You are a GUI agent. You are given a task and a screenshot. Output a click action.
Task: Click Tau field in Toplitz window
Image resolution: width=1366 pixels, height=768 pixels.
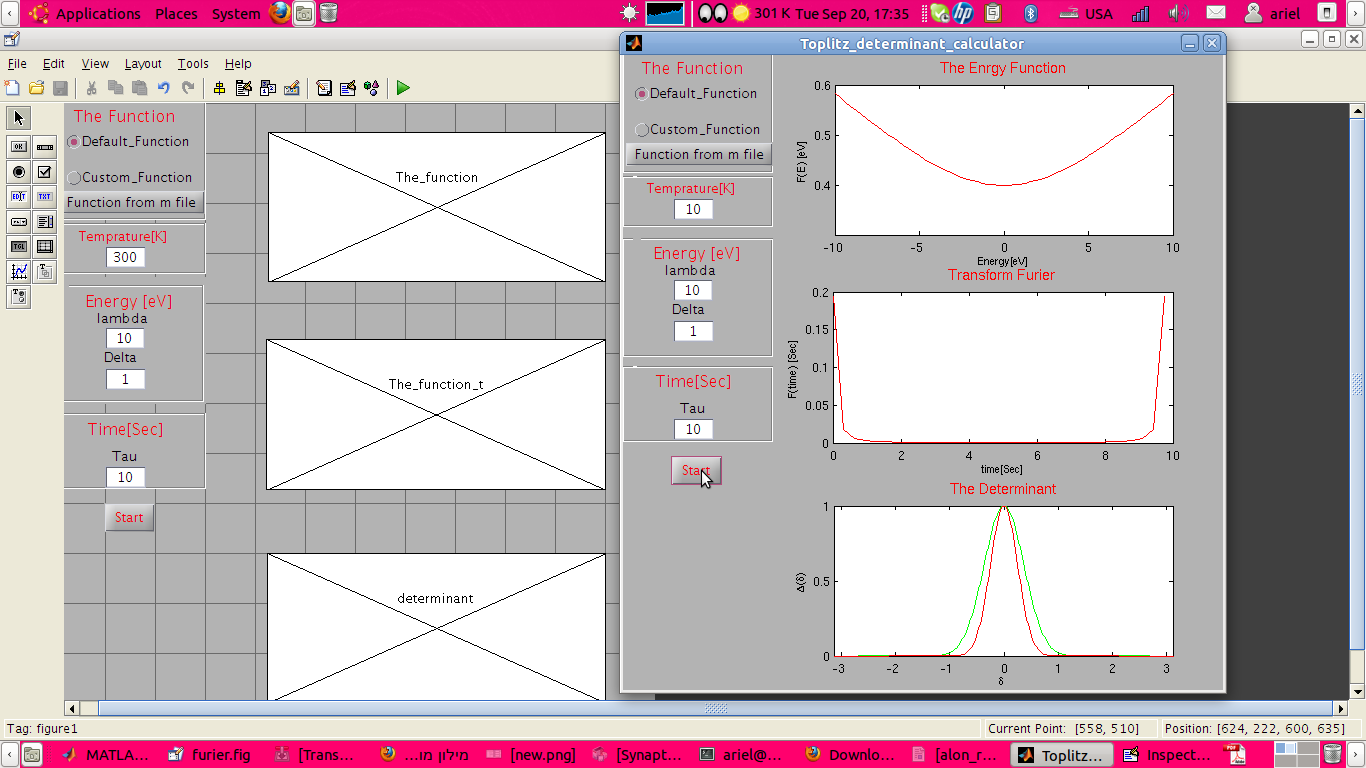(x=693, y=429)
